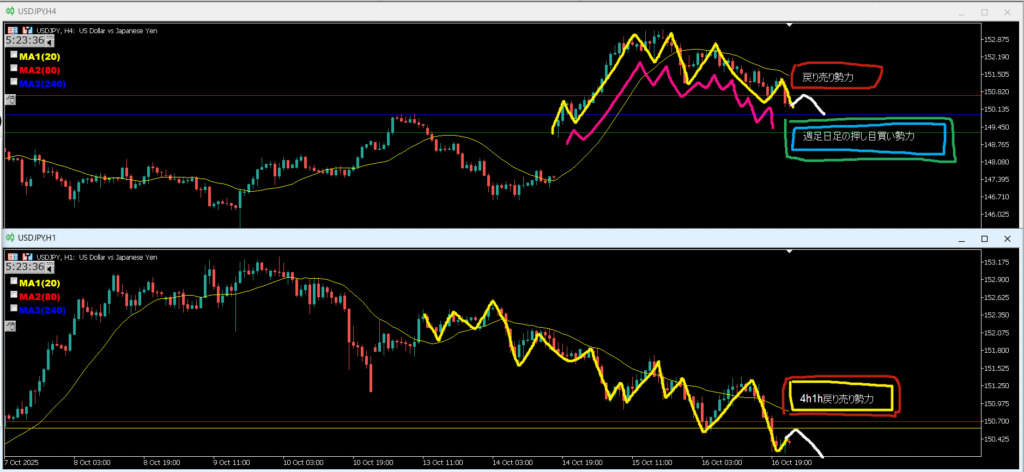This screenshot has height=472, width=1024.
Task: Maximize the USDJPY,H4 chart window
Action: tap(984, 12)
